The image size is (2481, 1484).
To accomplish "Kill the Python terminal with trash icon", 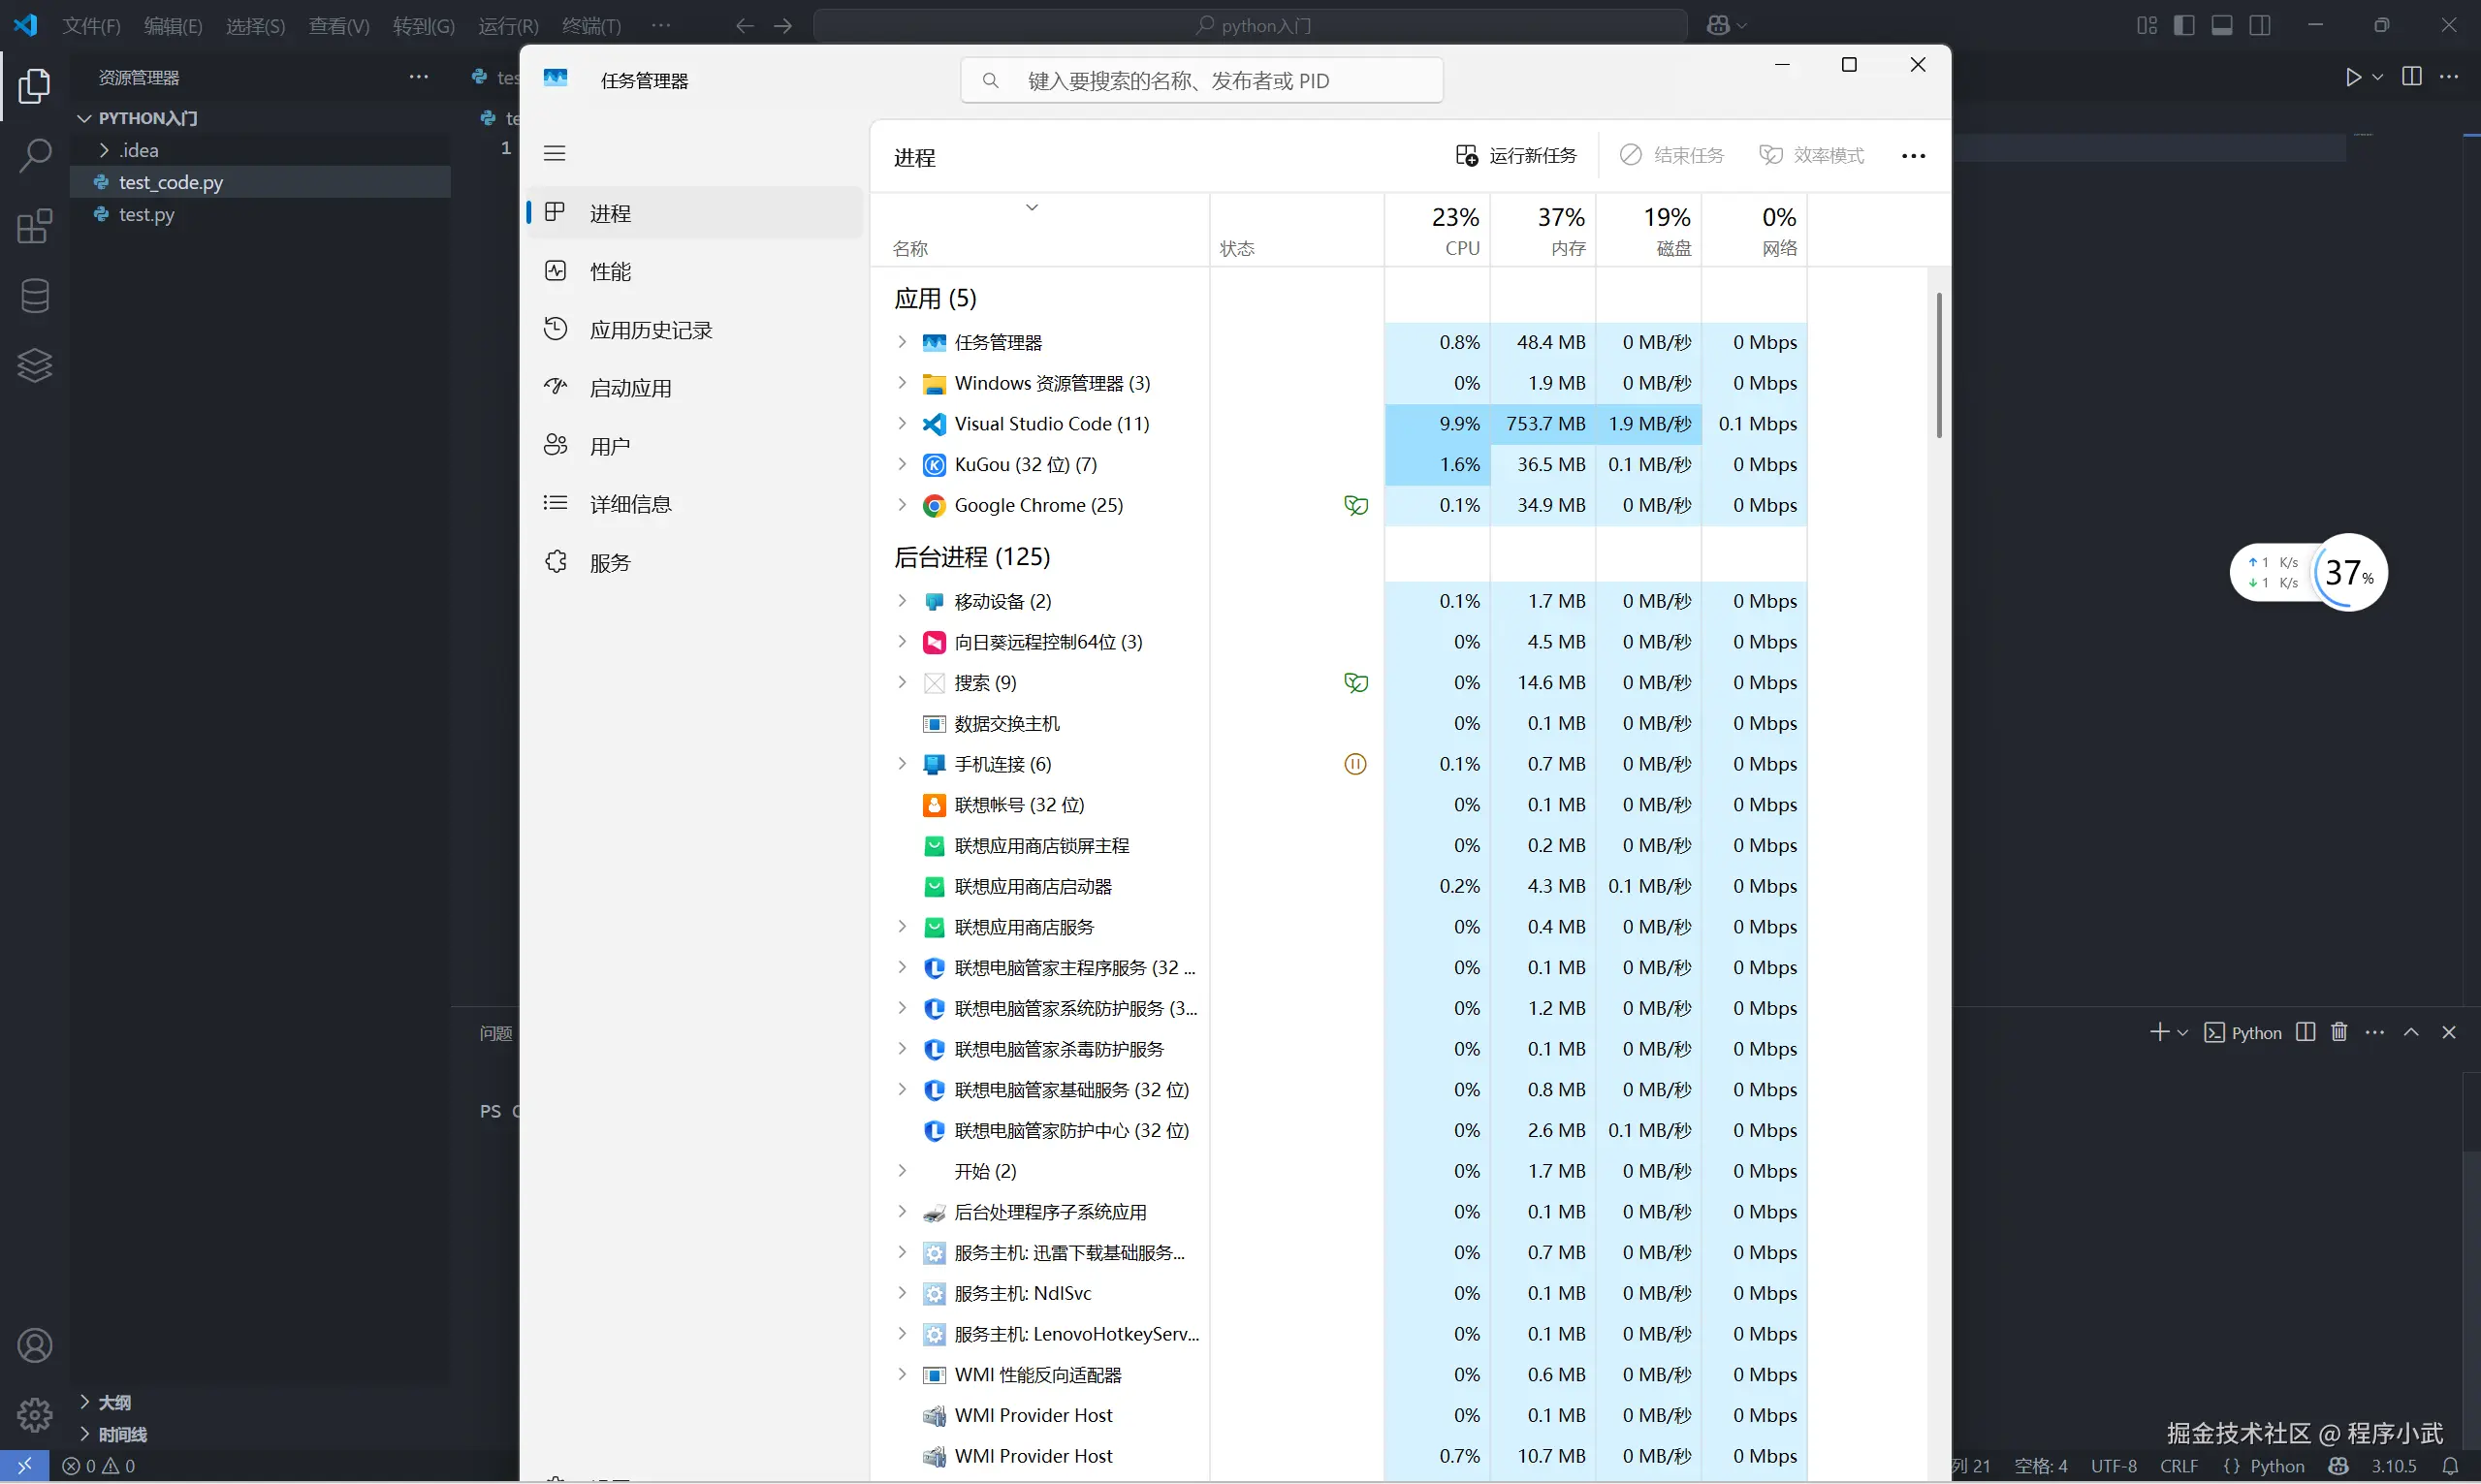I will (x=2339, y=1032).
